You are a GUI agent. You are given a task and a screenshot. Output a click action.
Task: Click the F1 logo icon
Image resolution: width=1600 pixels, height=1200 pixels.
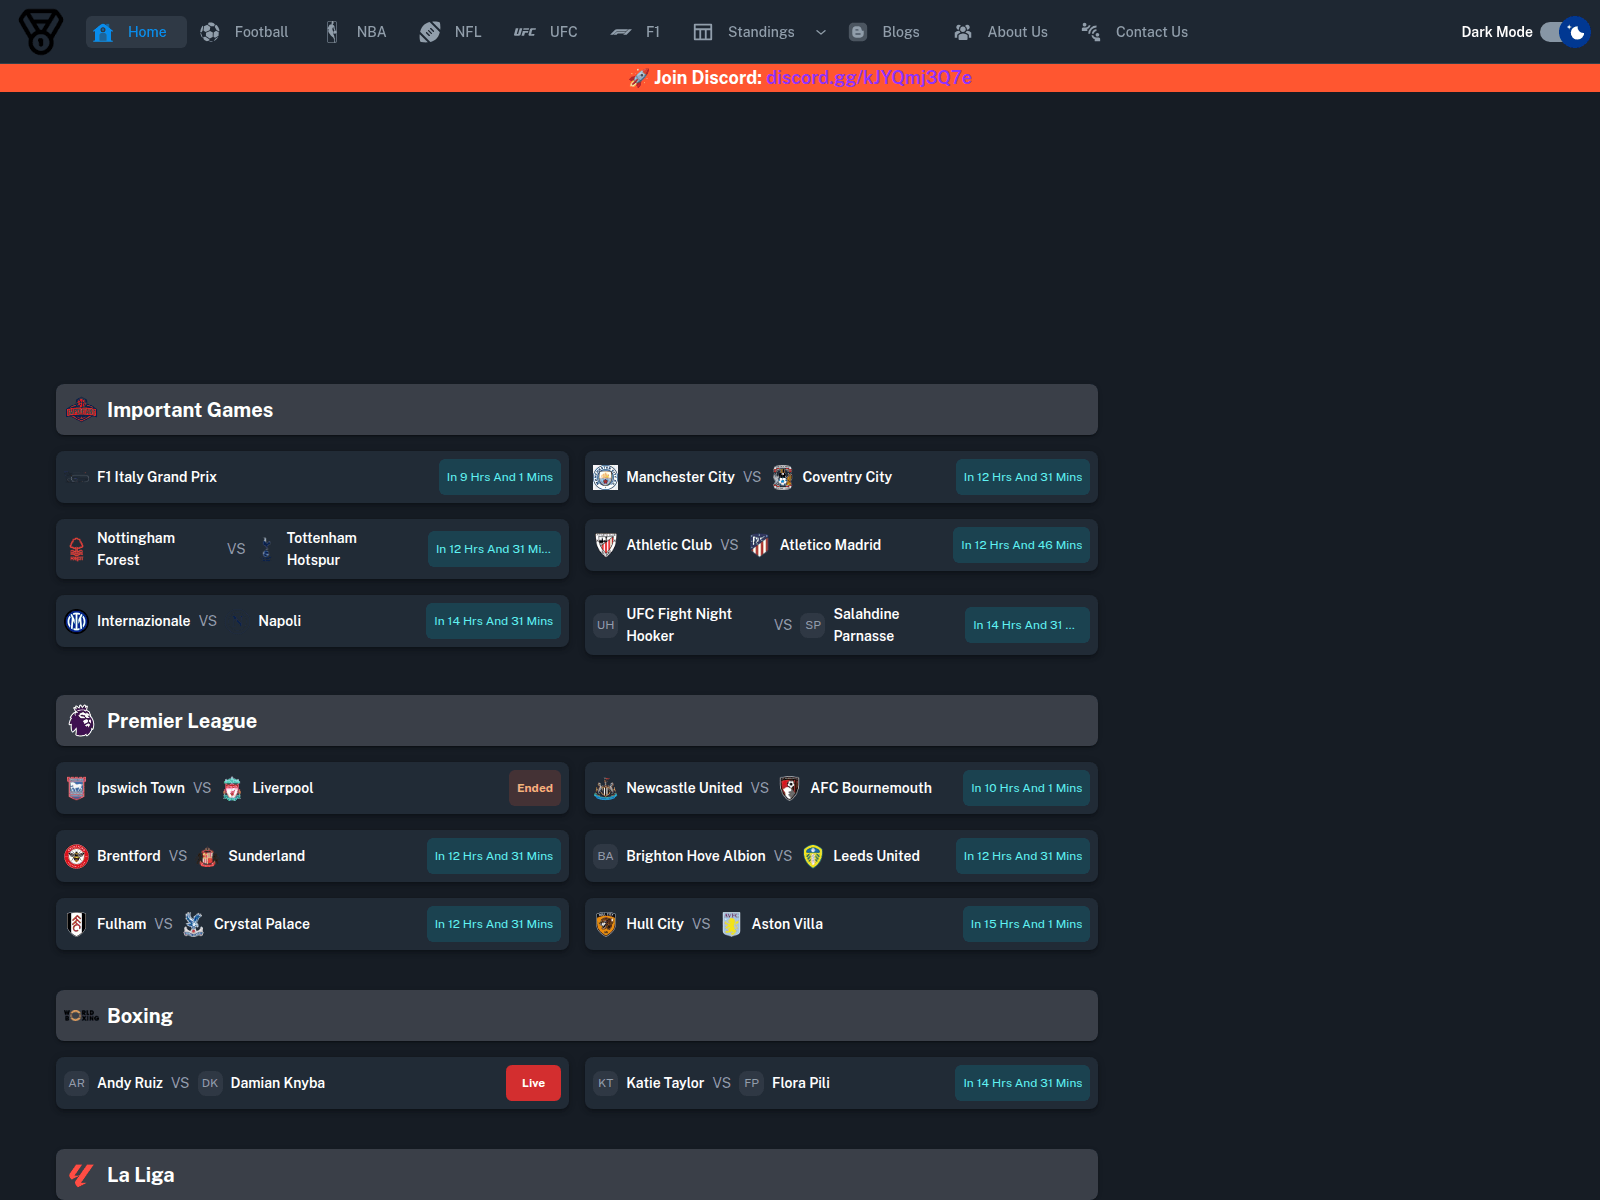[x=621, y=32]
